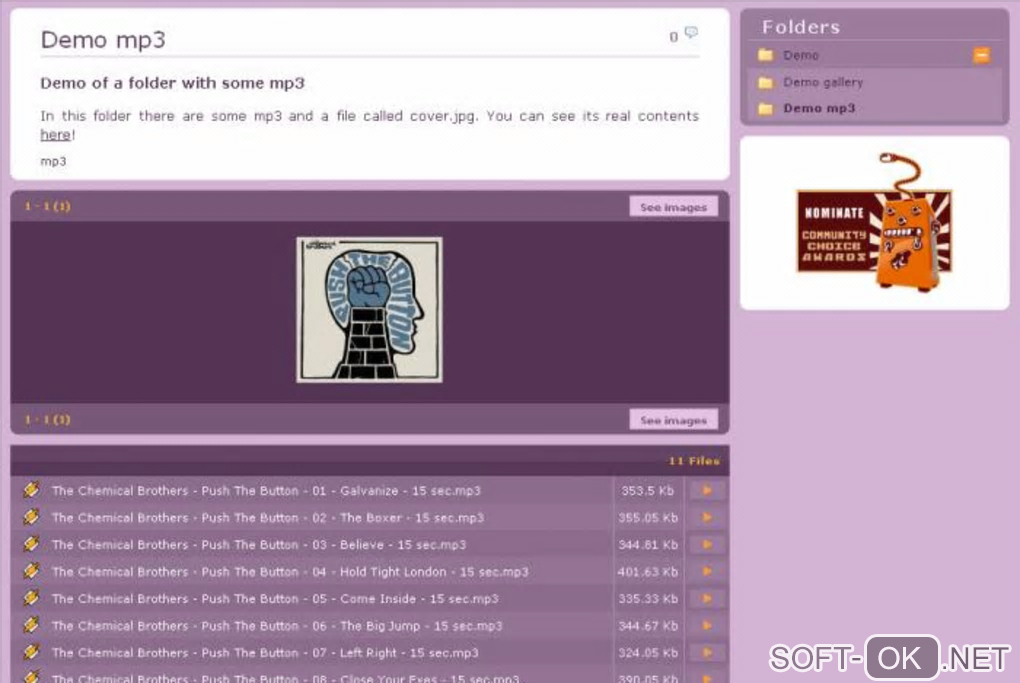Open file '07 - Left Right - 15 sec.mp3'
This screenshot has width=1020, height=683.
265,652
